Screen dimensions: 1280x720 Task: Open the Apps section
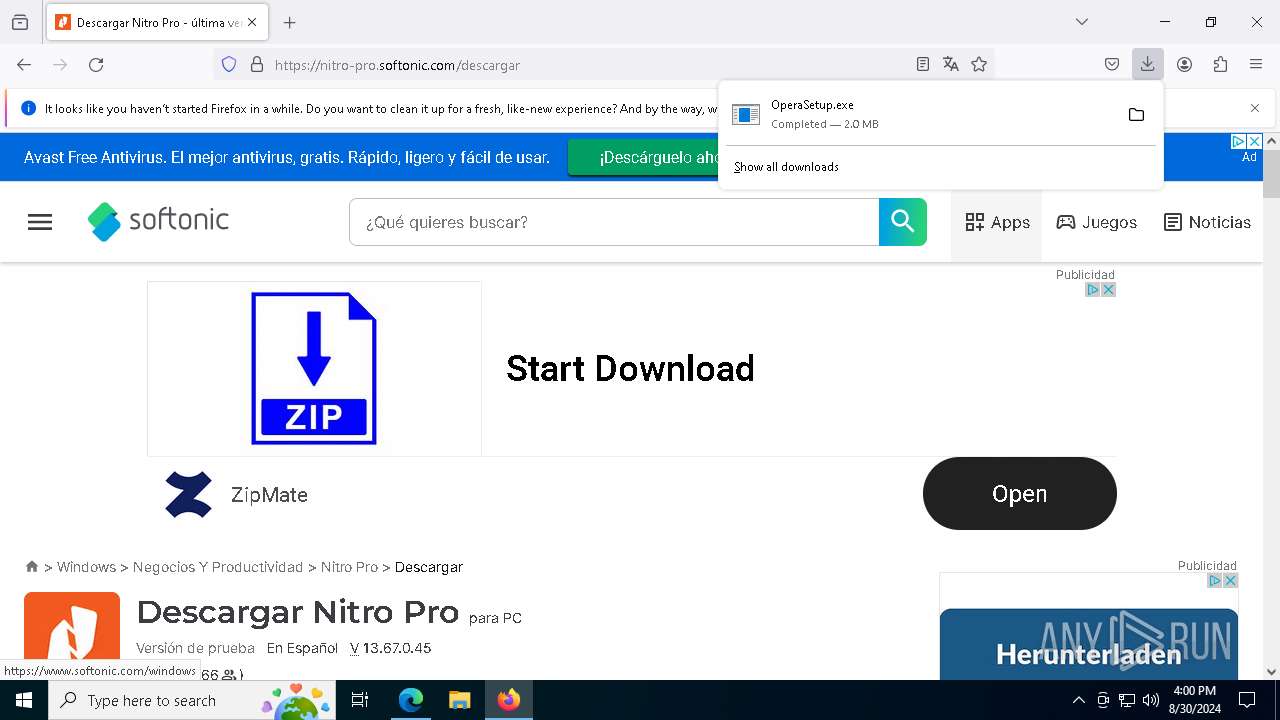pos(997,222)
